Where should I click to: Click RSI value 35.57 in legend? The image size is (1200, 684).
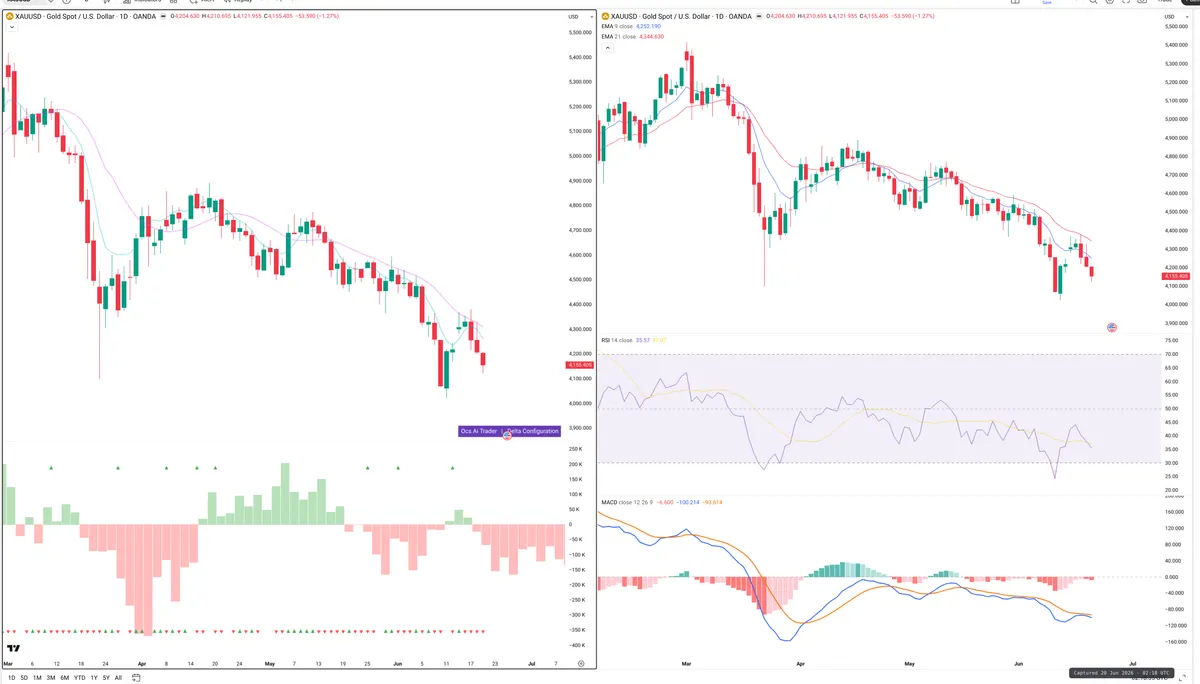pos(641,340)
